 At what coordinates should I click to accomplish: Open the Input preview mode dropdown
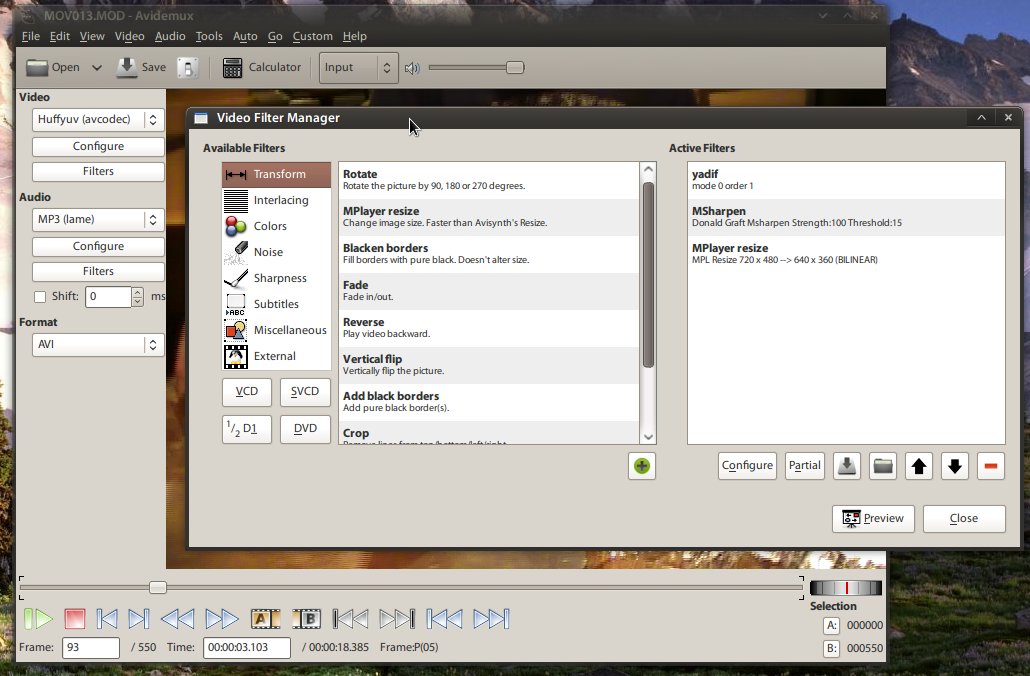pos(359,68)
